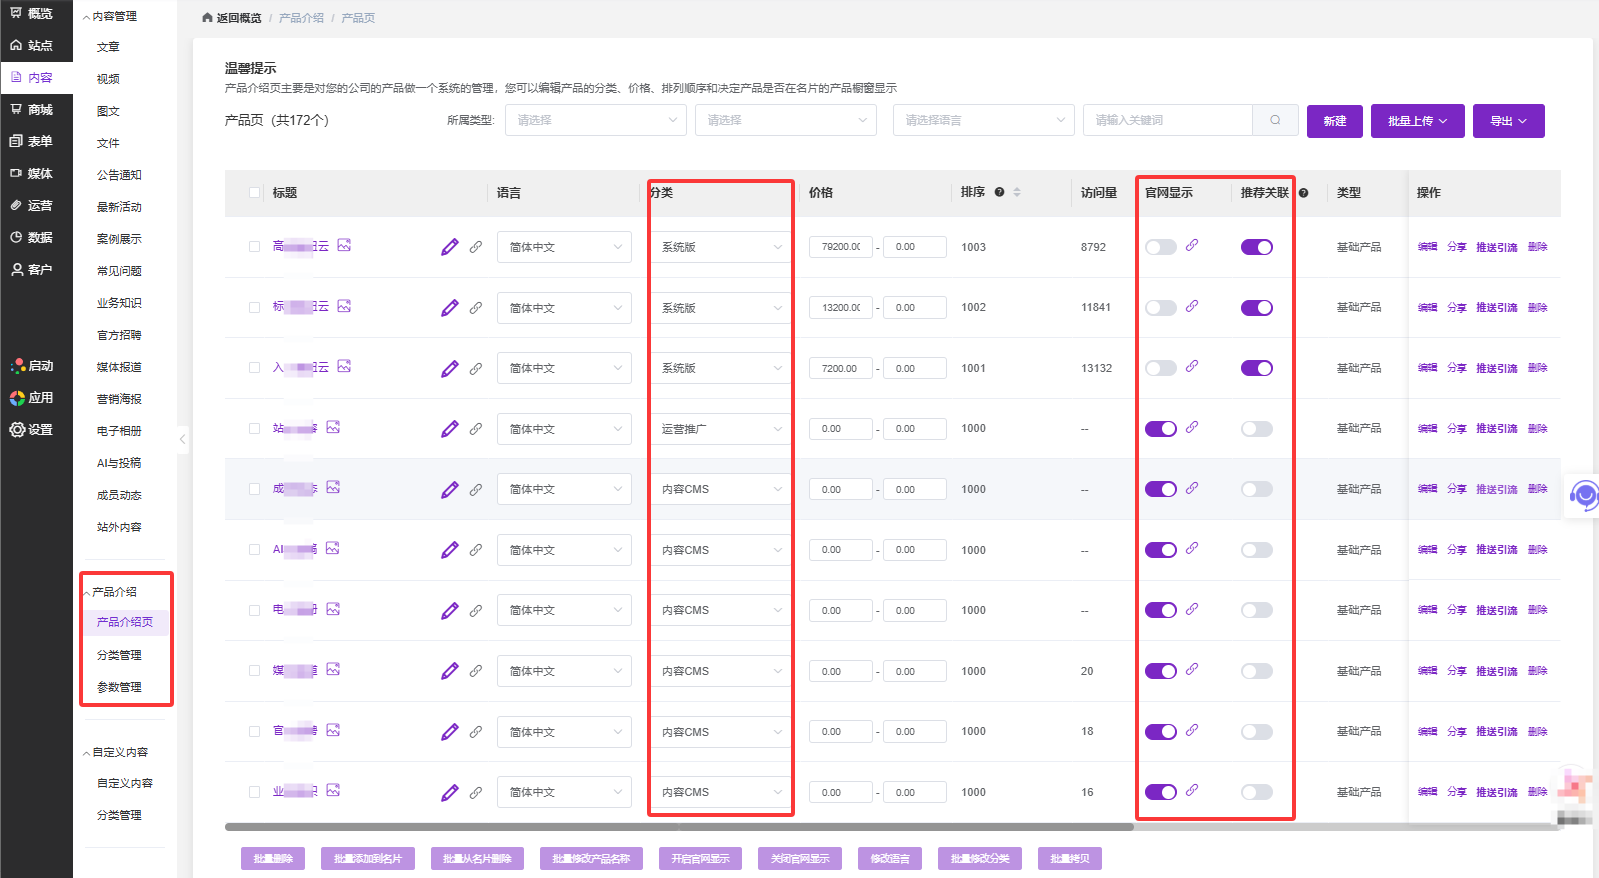Check the select-all checkbox in table header
Image resolution: width=1599 pixels, height=878 pixels.
tap(254, 193)
